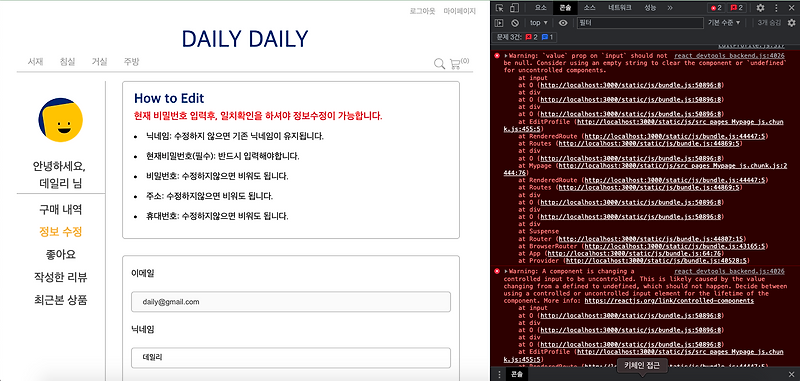
Task: Click the 안녕하세요, 데일리 님 greeting
Action: (x=60, y=175)
